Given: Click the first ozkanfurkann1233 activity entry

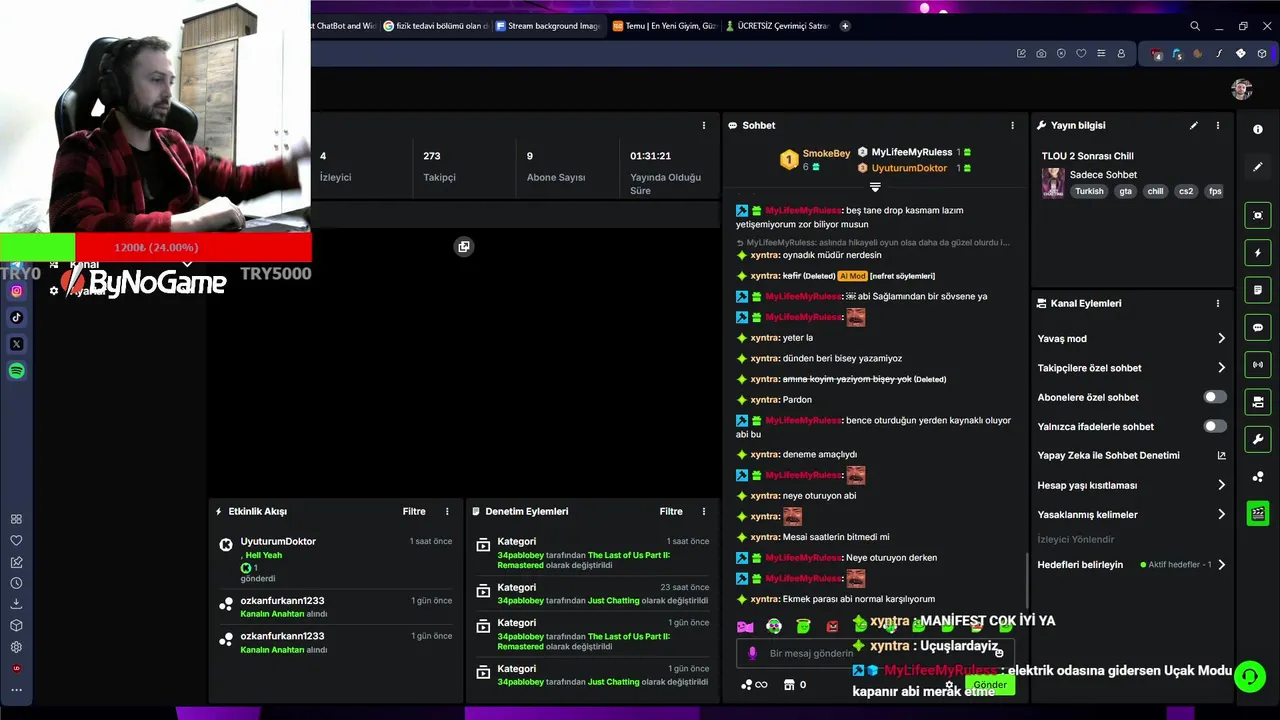Looking at the screenshot, I should click(336, 607).
